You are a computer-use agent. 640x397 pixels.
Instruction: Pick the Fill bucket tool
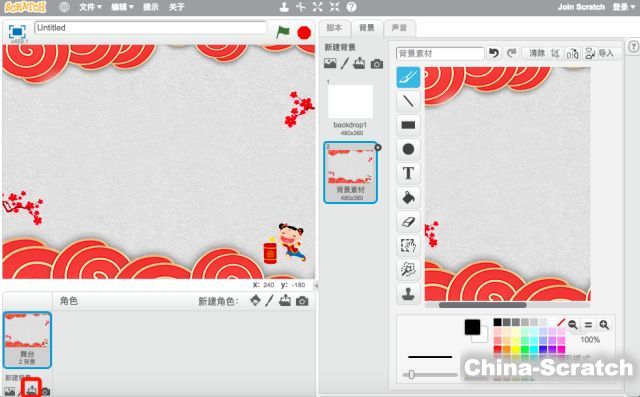tap(408, 197)
